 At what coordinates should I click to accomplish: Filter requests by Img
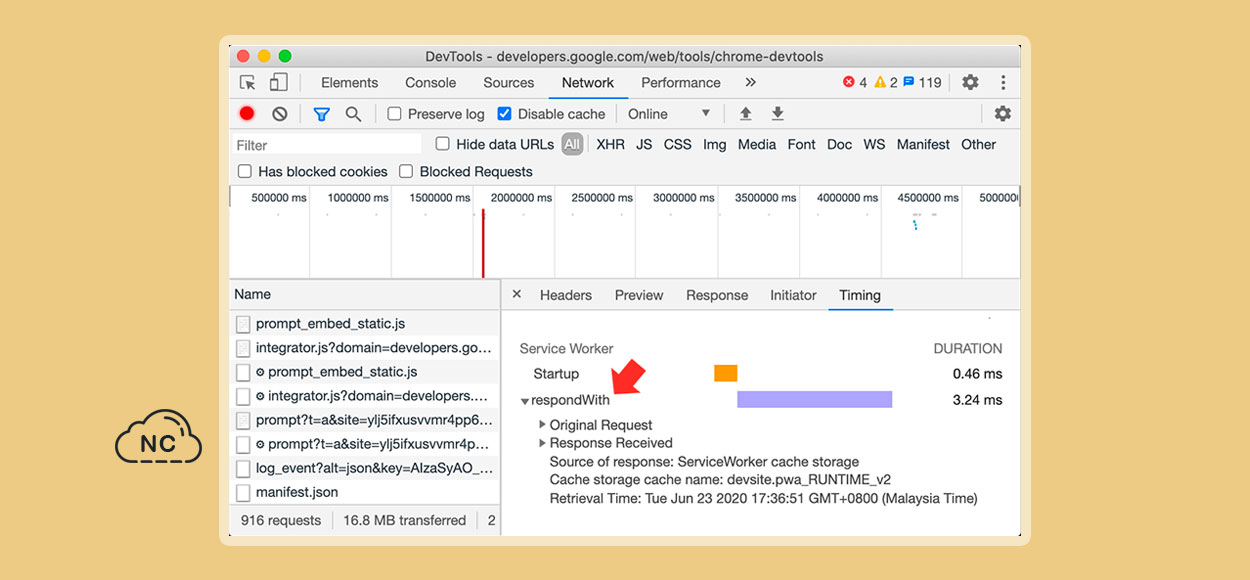pos(714,144)
